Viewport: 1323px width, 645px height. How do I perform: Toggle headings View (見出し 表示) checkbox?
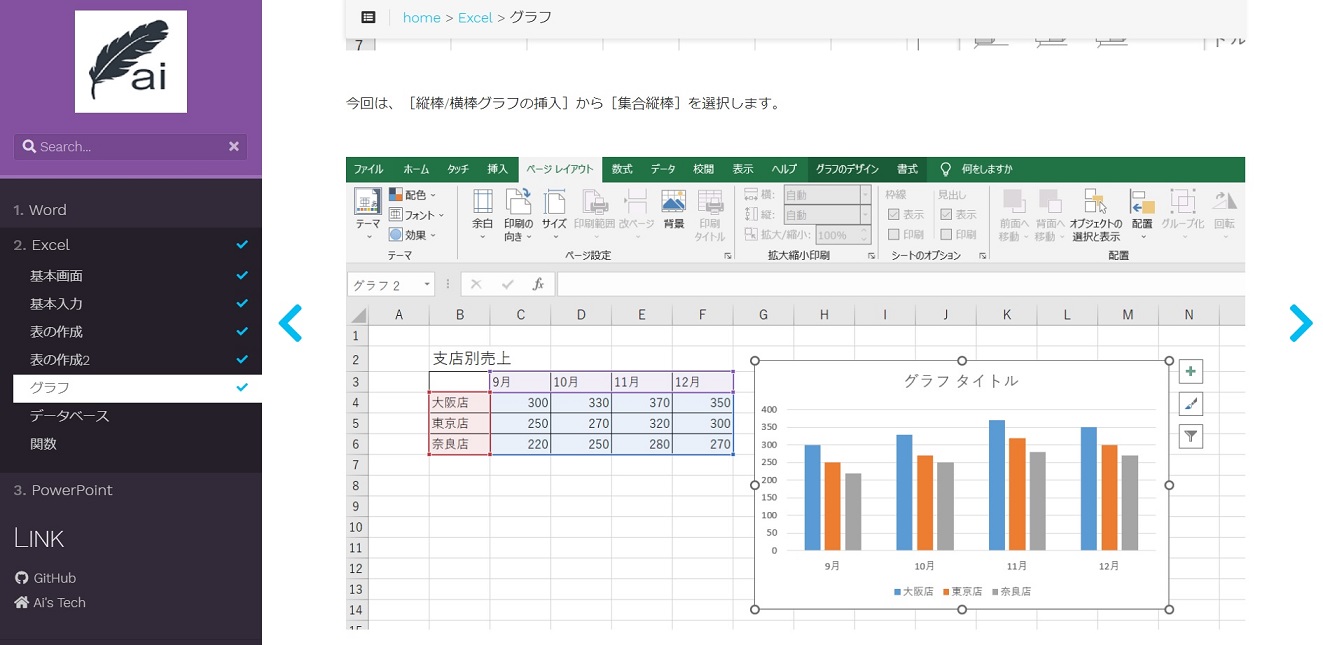pos(946,215)
